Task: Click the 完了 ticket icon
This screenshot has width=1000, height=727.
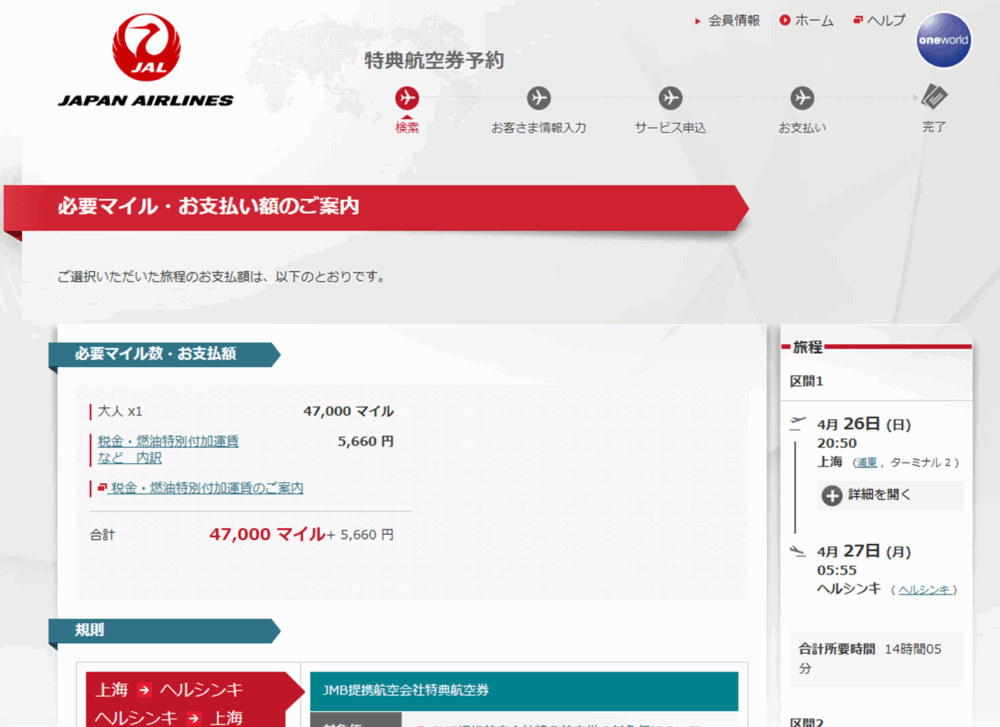Action: (x=934, y=97)
